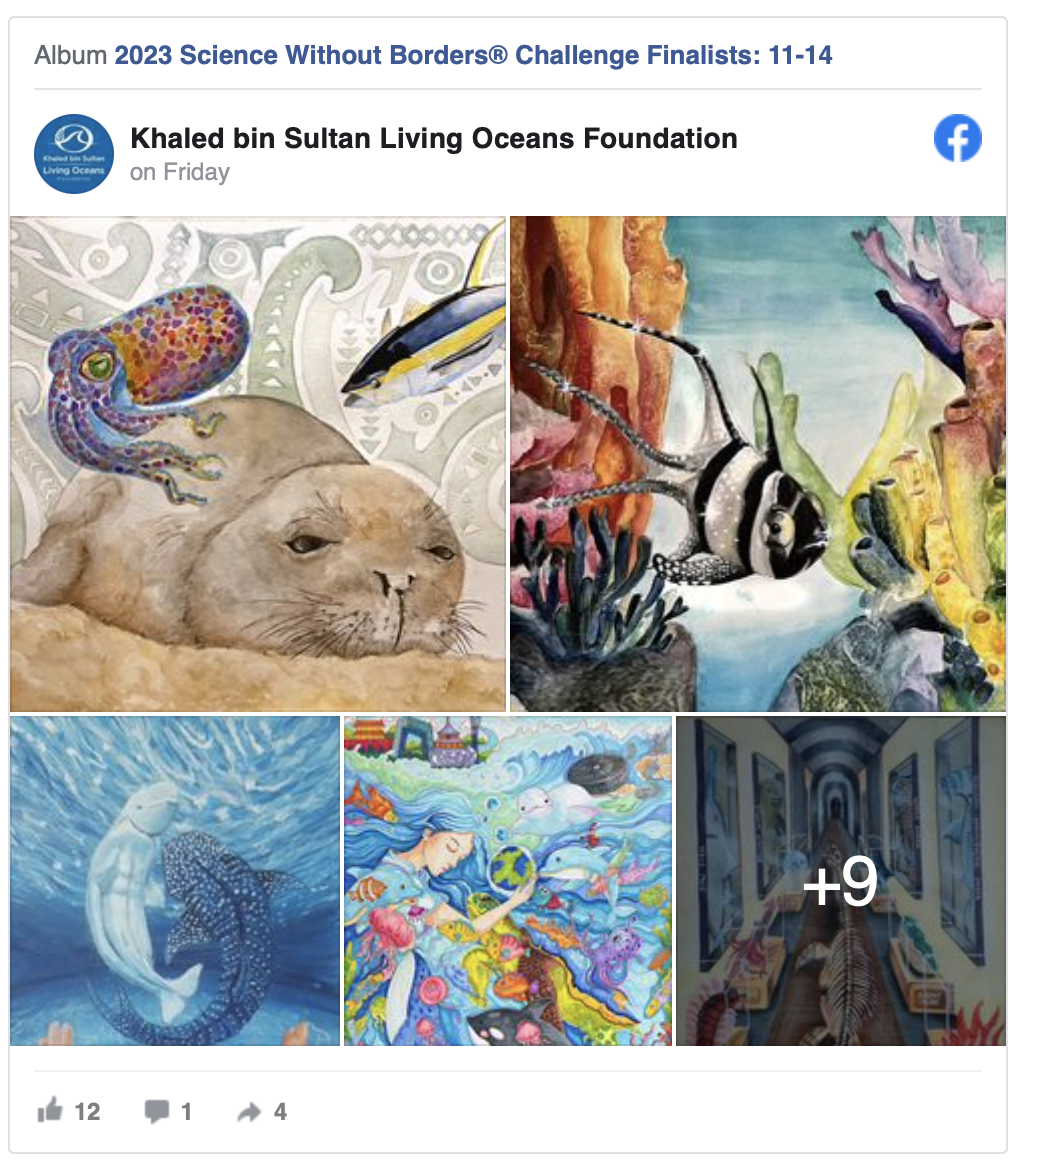This screenshot has height=1168, width=1038.
Task: Open the 2023 Science Without Borders album link
Action: point(473,55)
